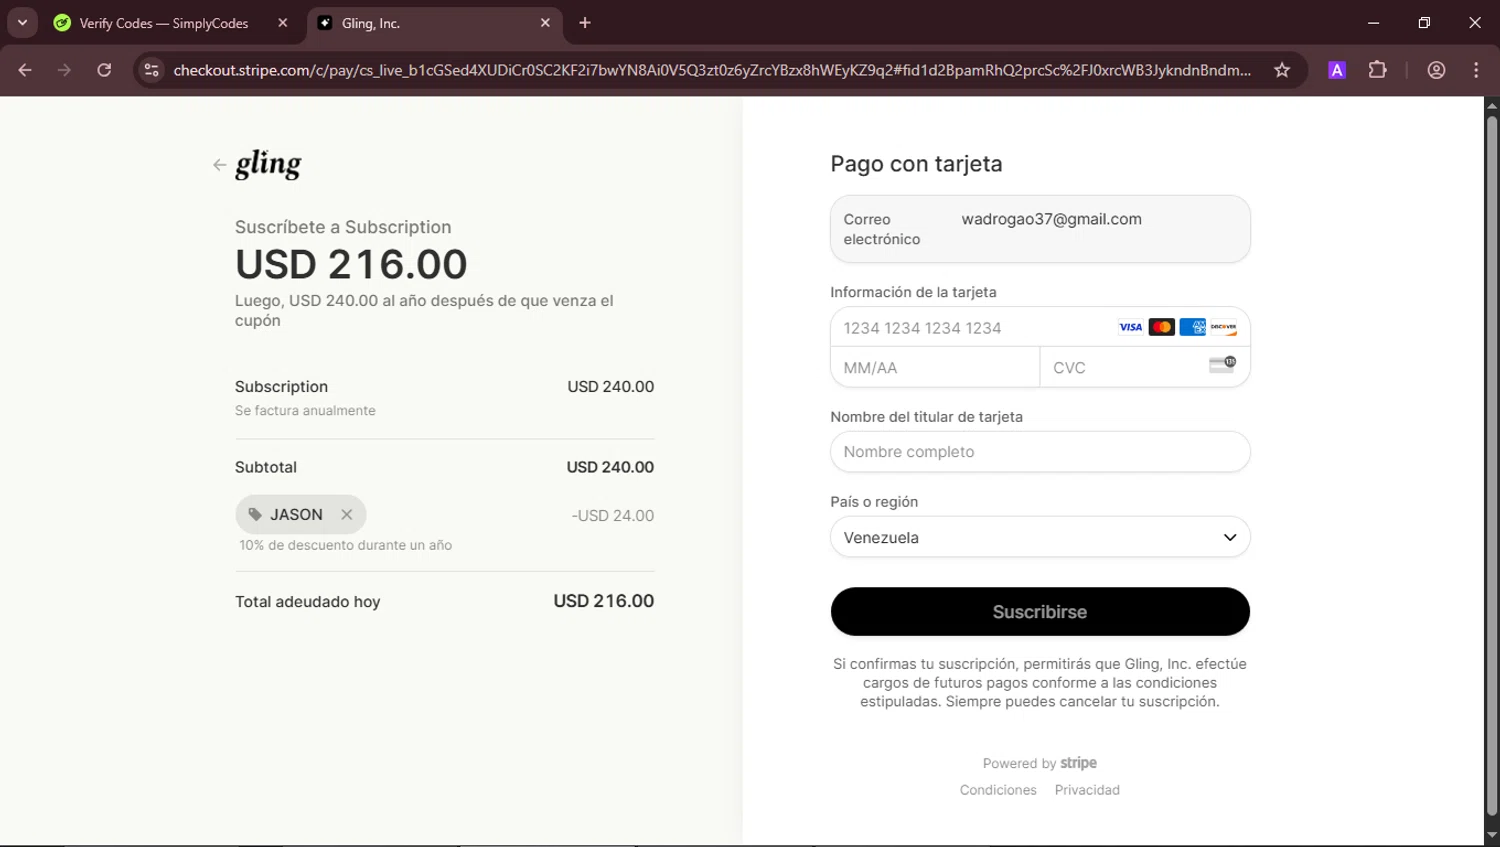Click 'Total adeudado hoy' label
The image size is (1500, 847).
click(x=307, y=601)
